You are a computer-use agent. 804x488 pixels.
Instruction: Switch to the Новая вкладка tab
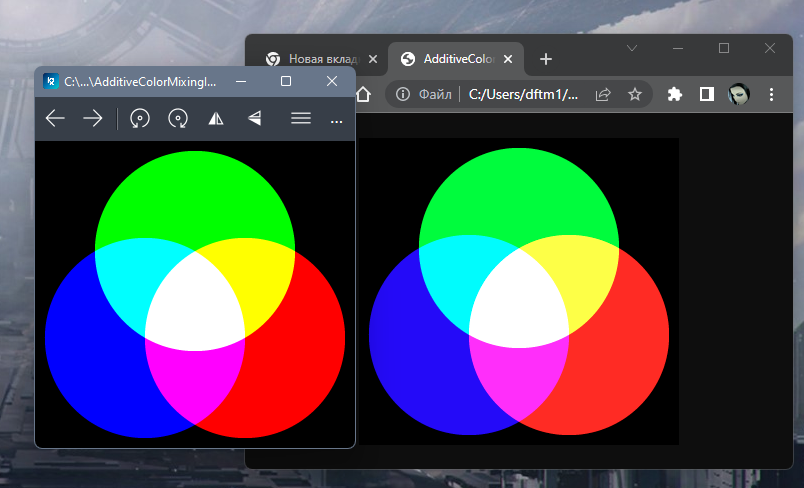[x=314, y=59]
